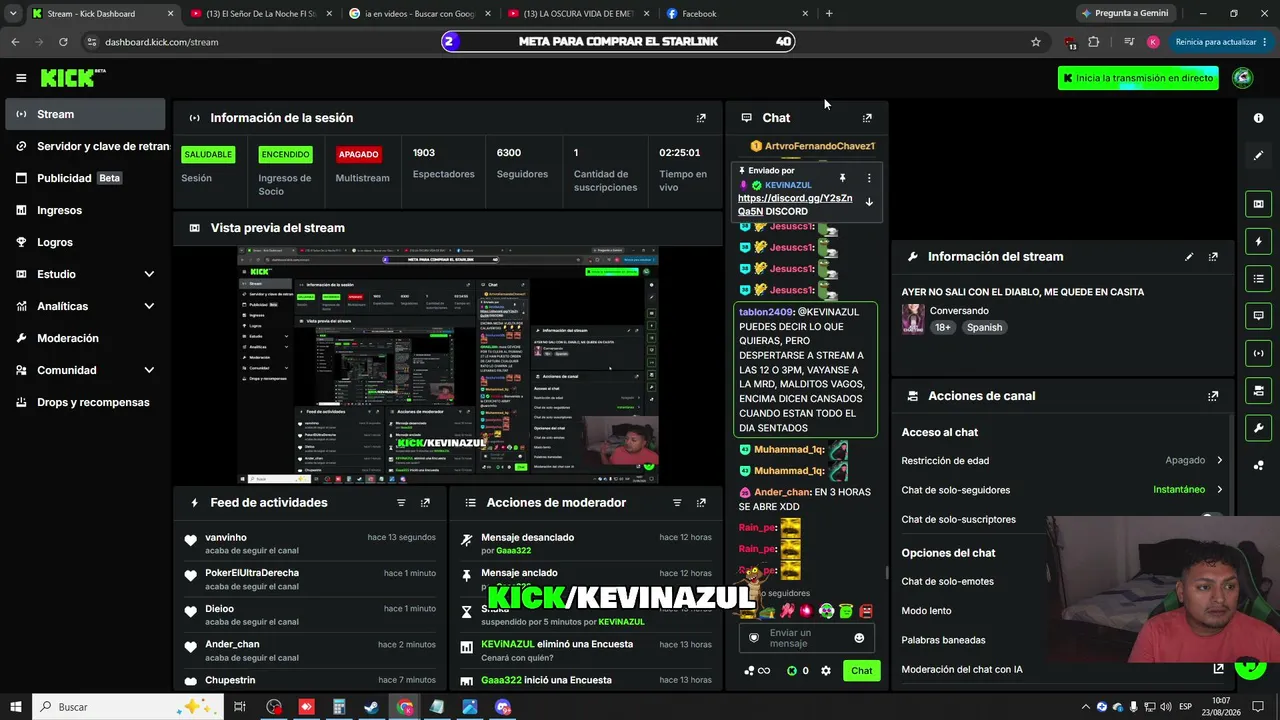Open Moderación in sidebar
The image size is (1280, 720).
pyautogui.click(x=85, y=338)
